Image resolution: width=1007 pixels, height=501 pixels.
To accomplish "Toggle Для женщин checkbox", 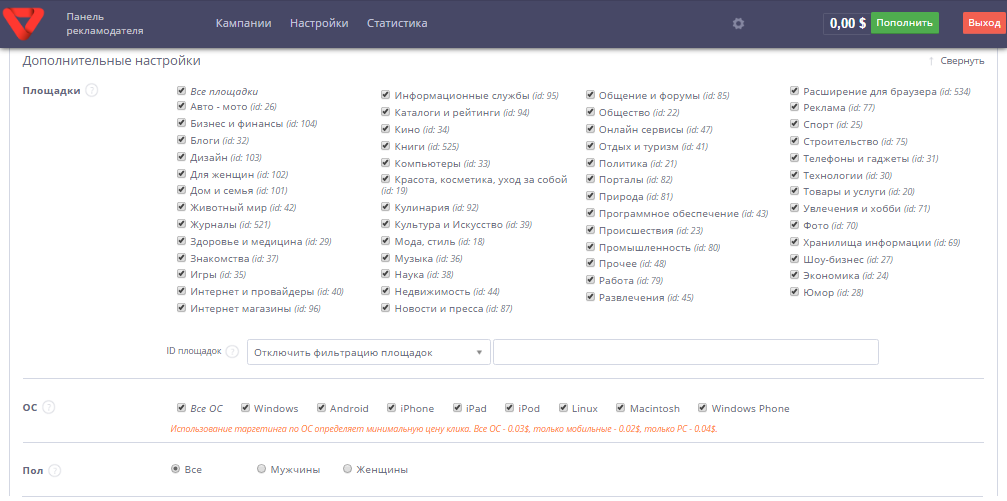I will [181, 173].
